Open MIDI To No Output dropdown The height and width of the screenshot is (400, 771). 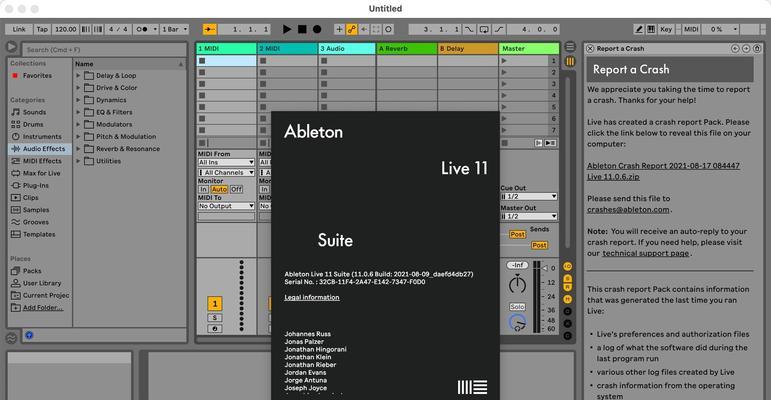click(x=226, y=206)
